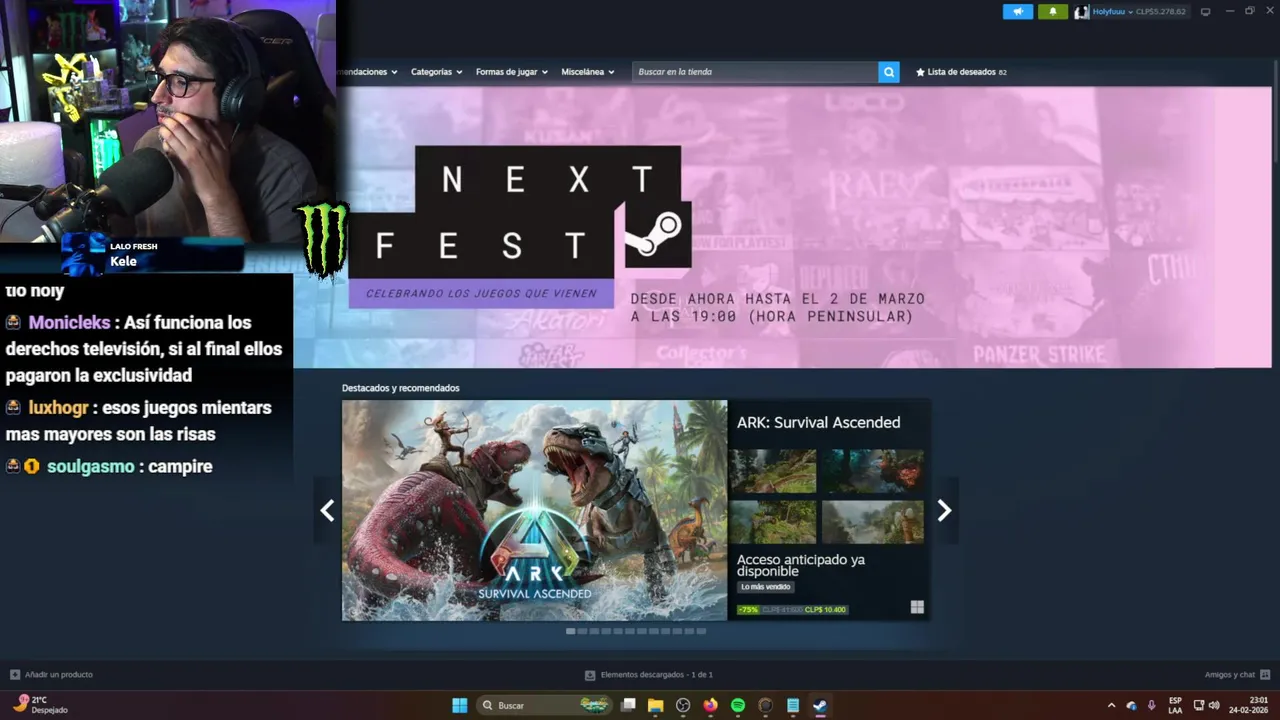Screen dimensions: 1280x720
Task: Expand the 'Categorías' store menu
Action: 436,72
